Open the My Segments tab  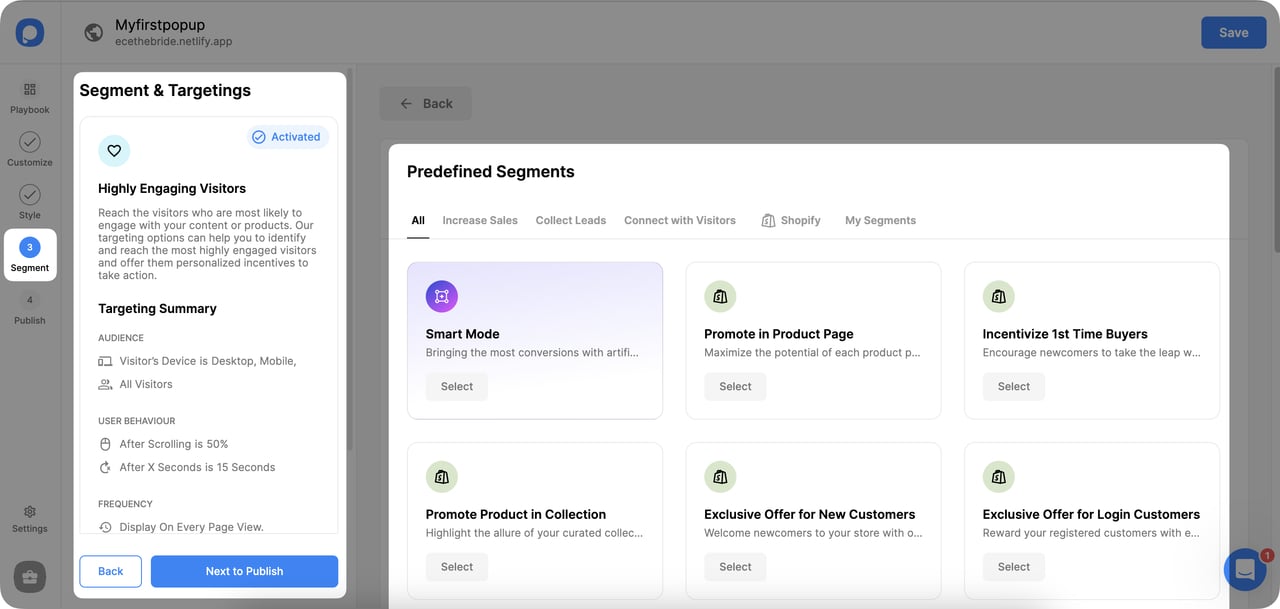coord(880,220)
